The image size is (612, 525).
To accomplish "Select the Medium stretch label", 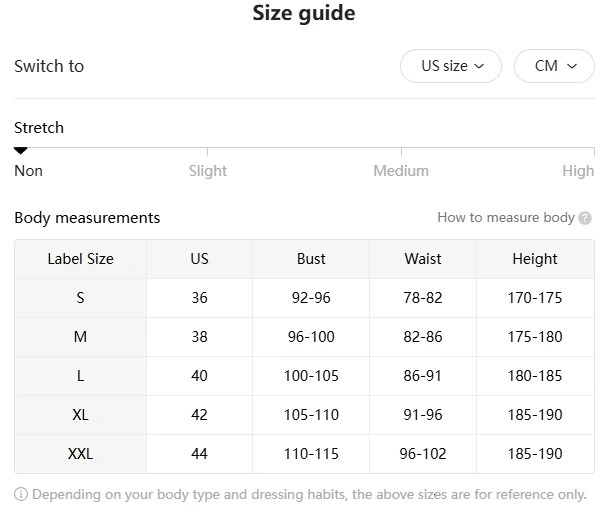I will click(401, 171).
